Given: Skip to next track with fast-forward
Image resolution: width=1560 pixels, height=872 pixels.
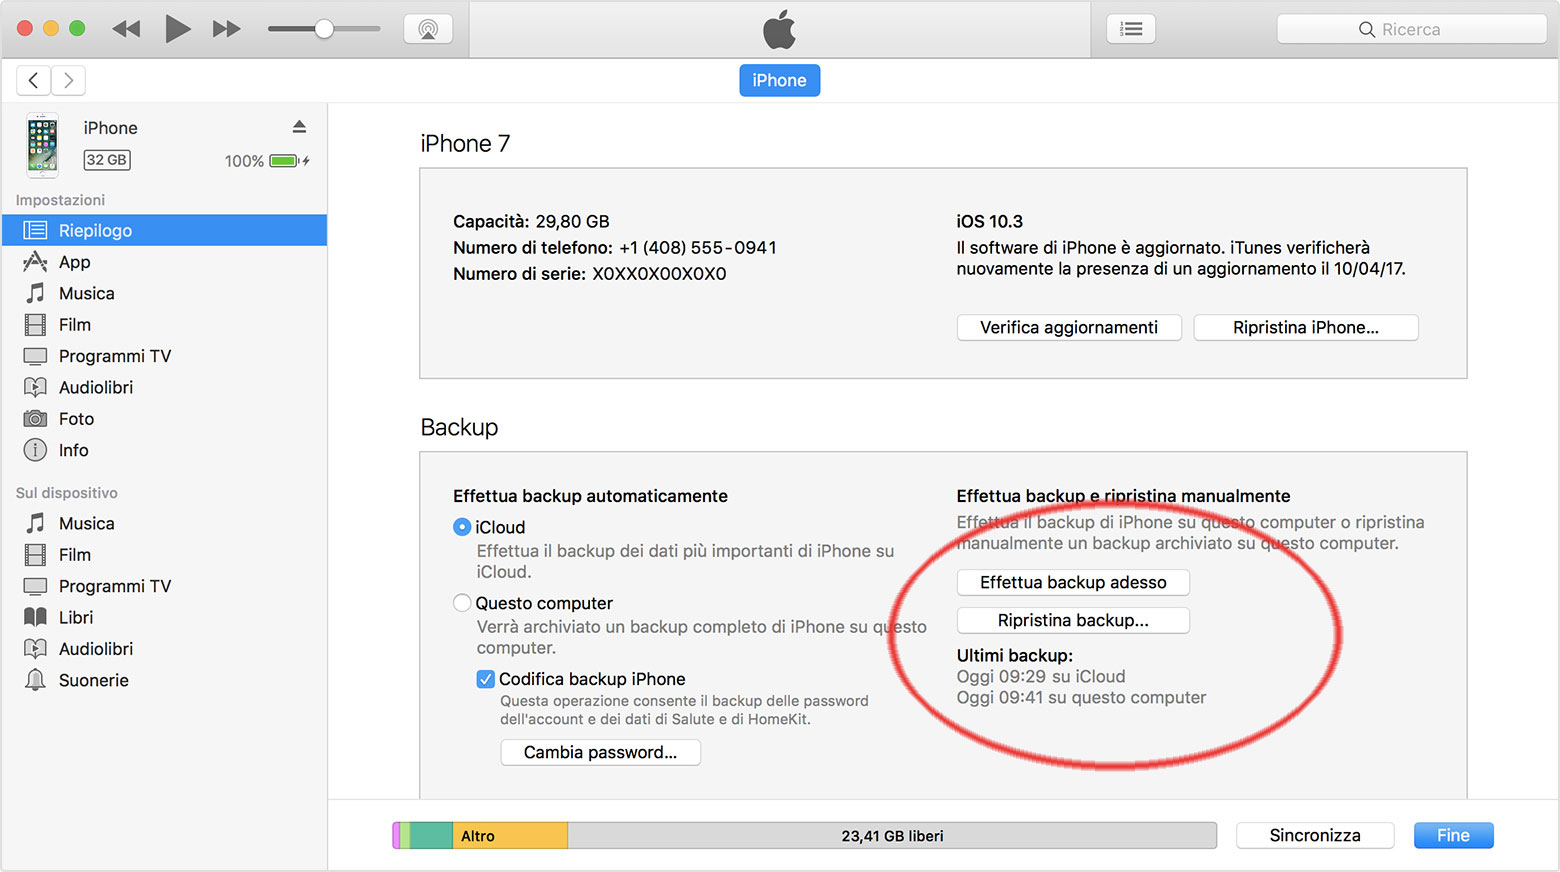Looking at the screenshot, I should (x=227, y=29).
